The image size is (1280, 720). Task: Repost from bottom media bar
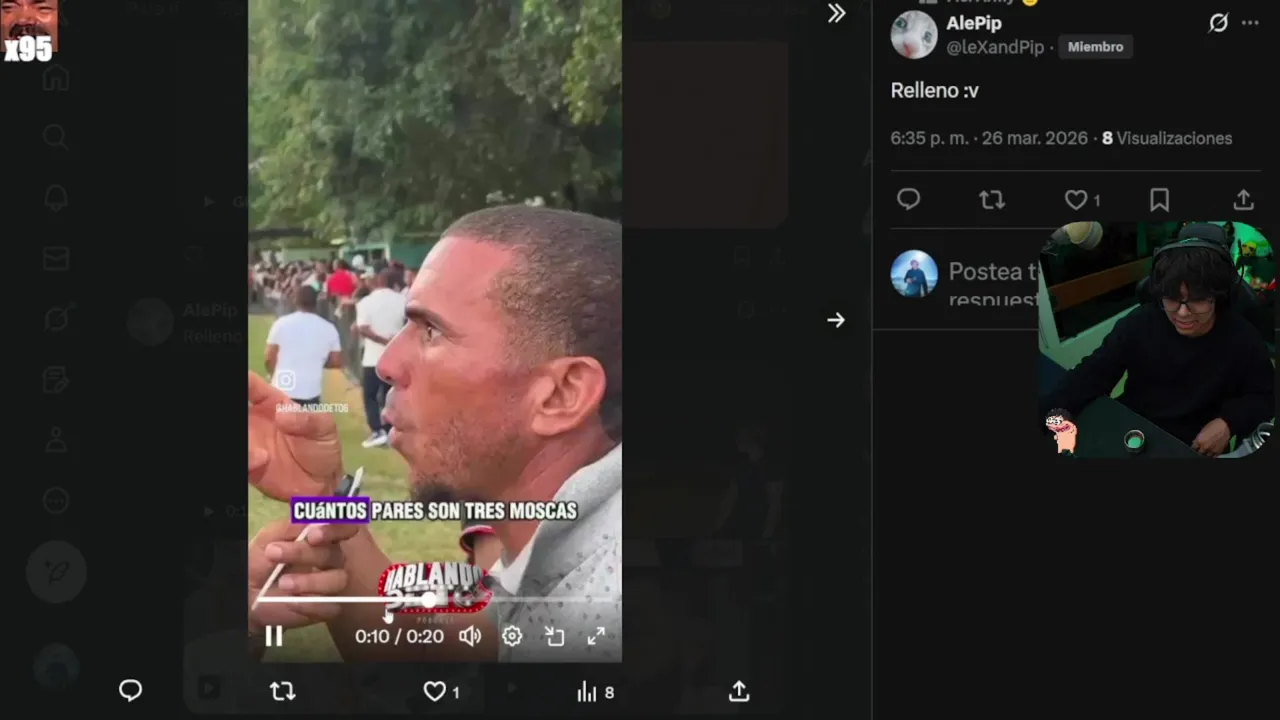[283, 691]
